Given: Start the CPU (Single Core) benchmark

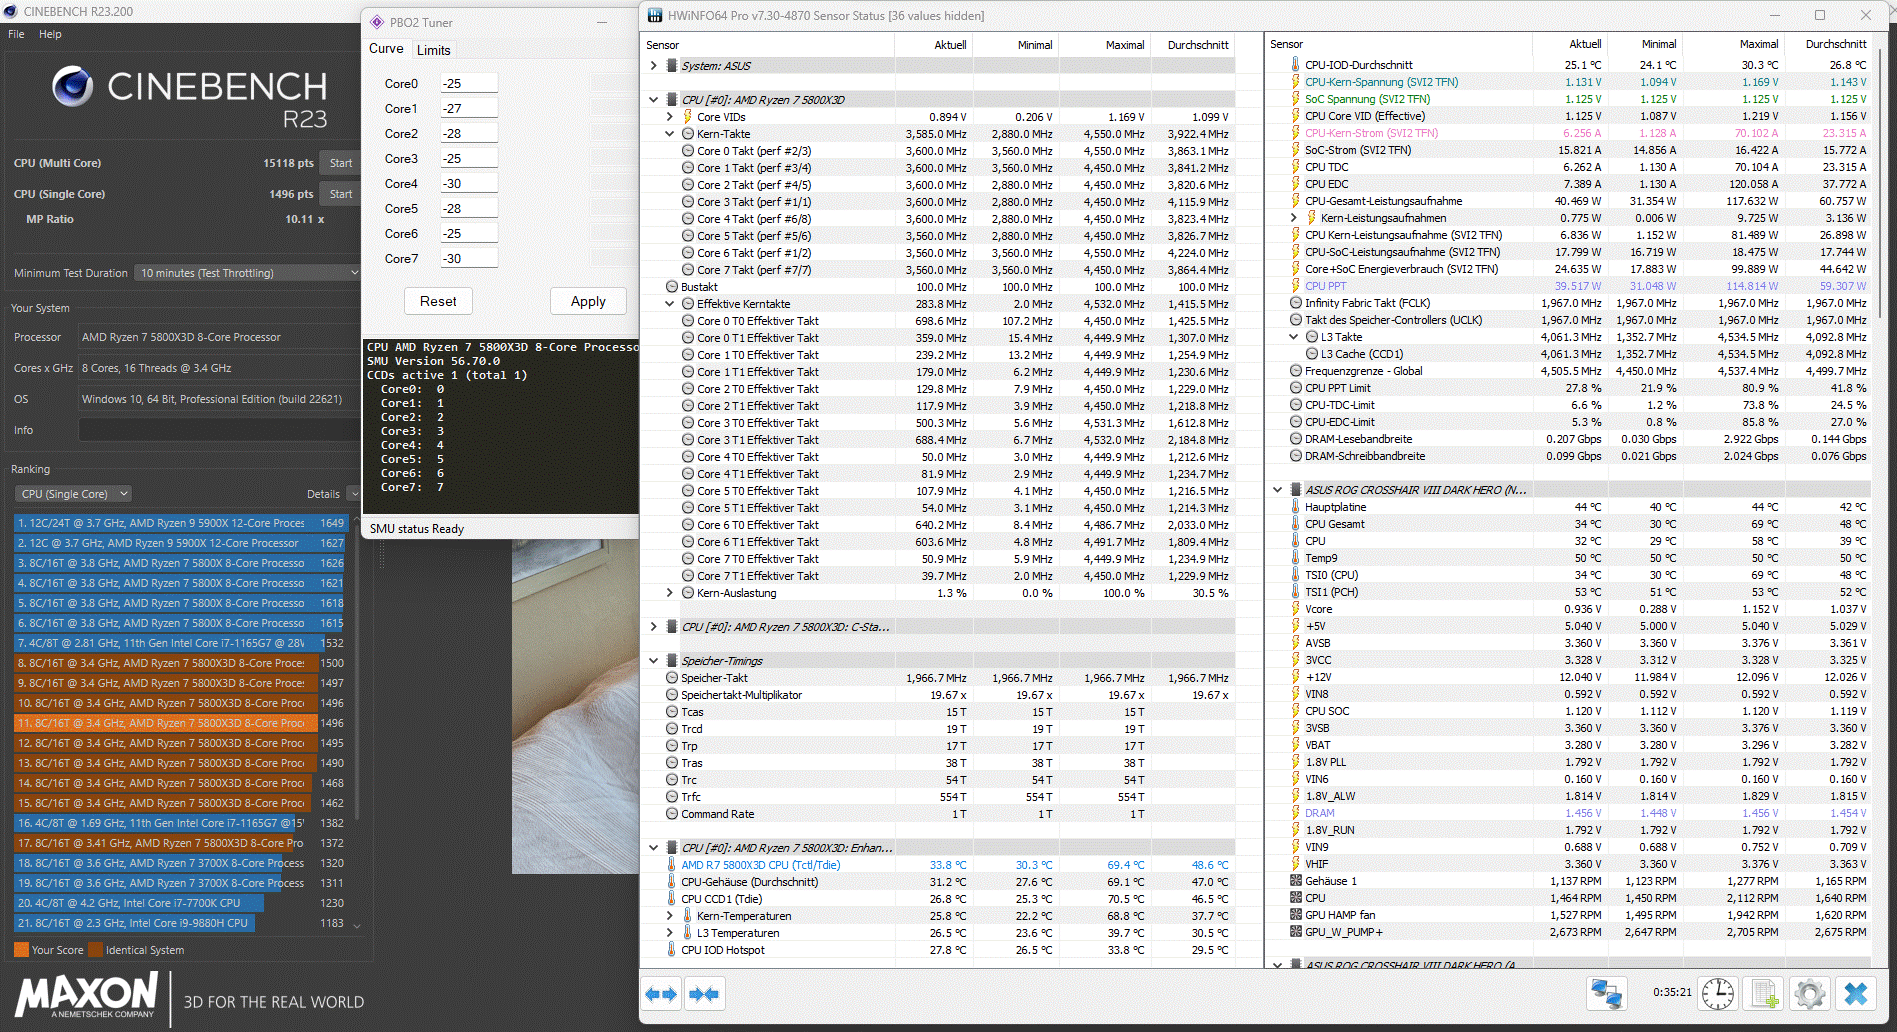Looking at the screenshot, I should 341,194.
